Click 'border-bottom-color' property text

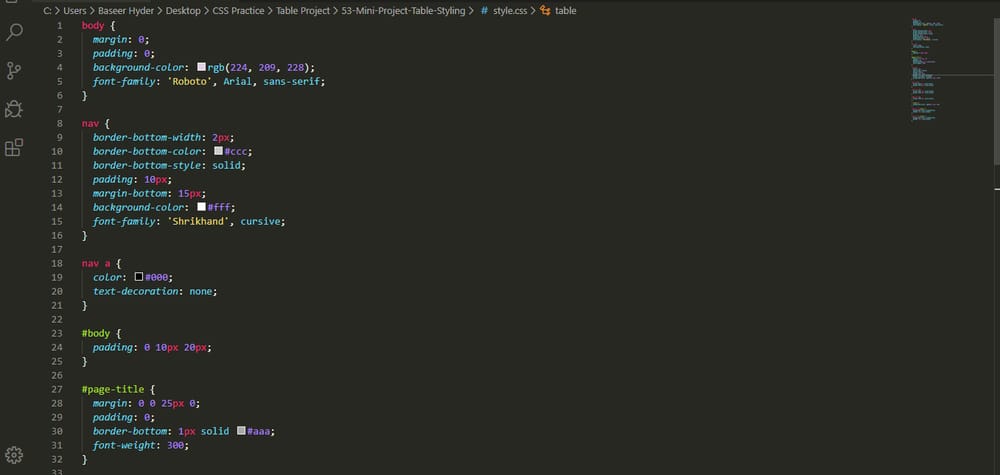point(147,151)
